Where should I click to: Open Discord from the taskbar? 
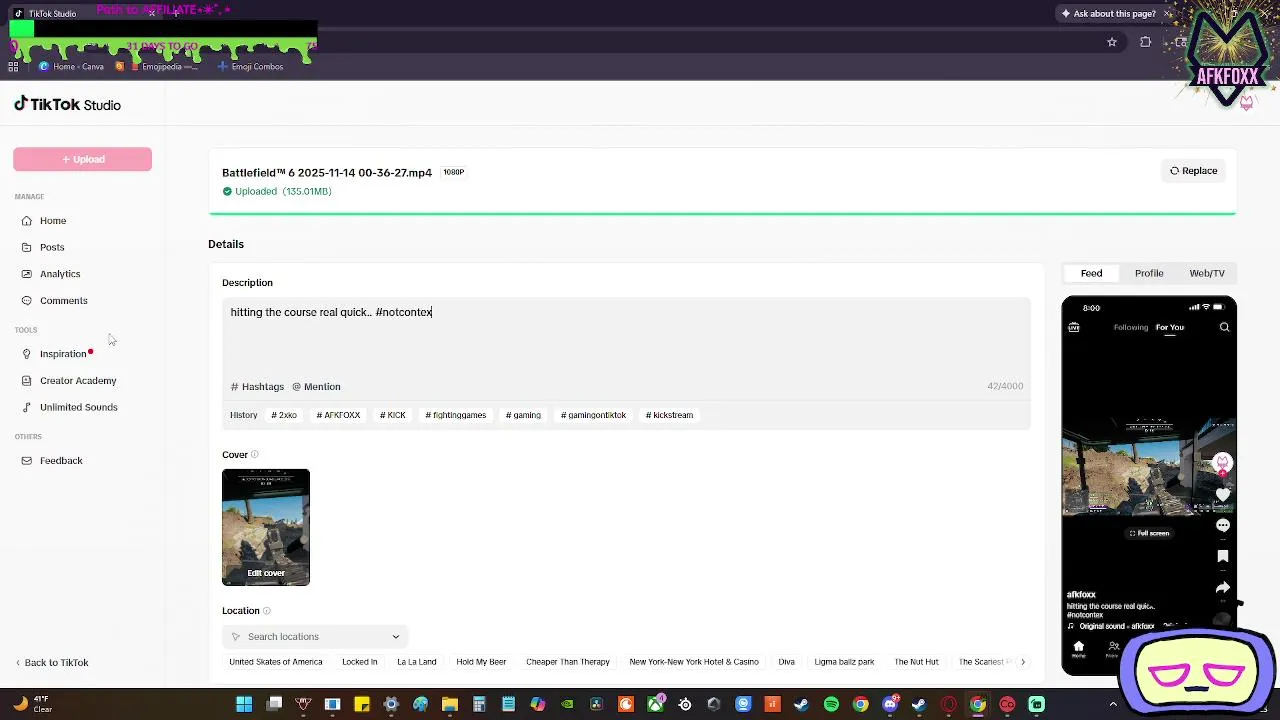click(x=890, y=704)
